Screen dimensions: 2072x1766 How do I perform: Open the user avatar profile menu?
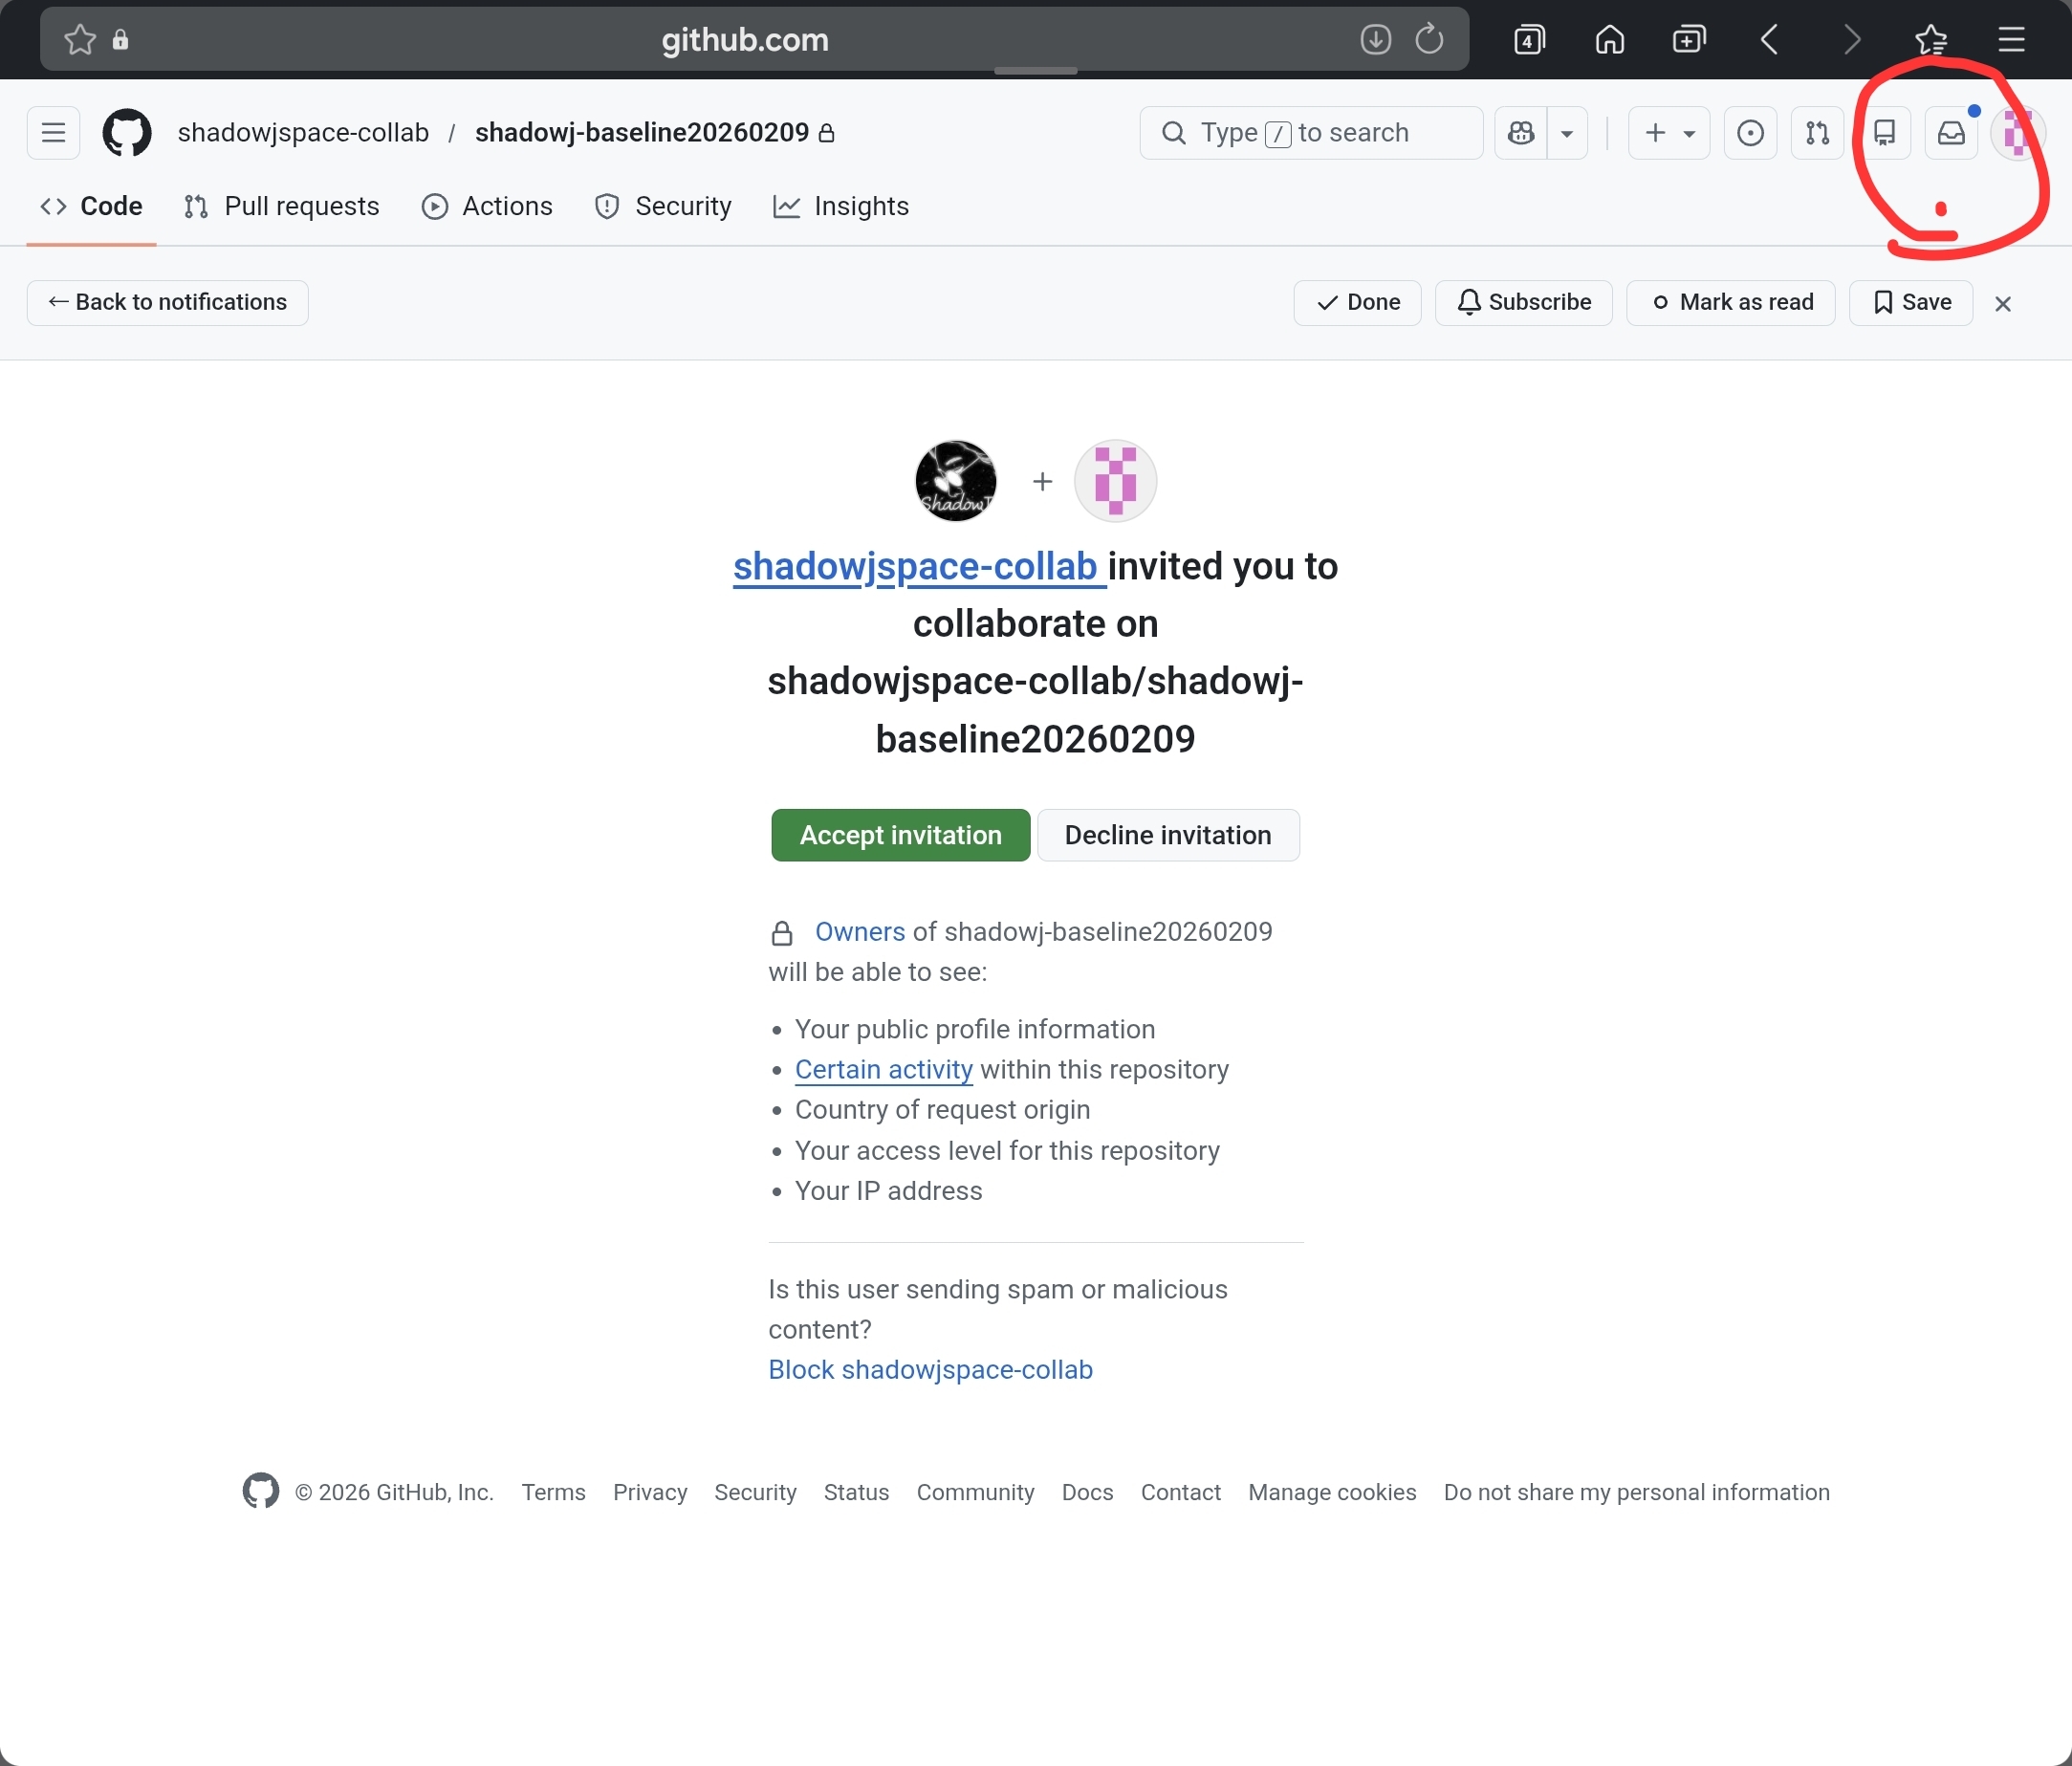(x=2017, y=132)
